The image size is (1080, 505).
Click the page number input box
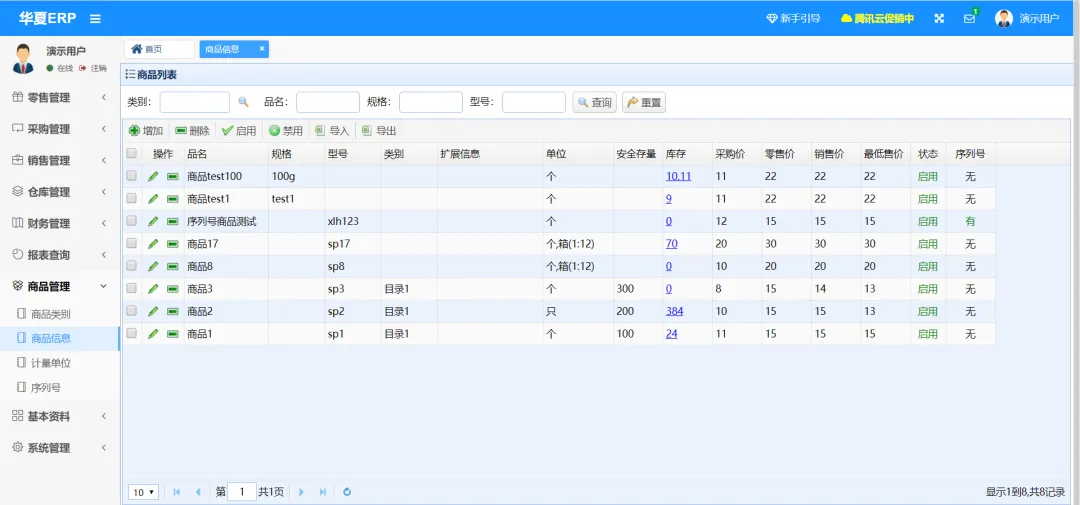click(242, 492)
